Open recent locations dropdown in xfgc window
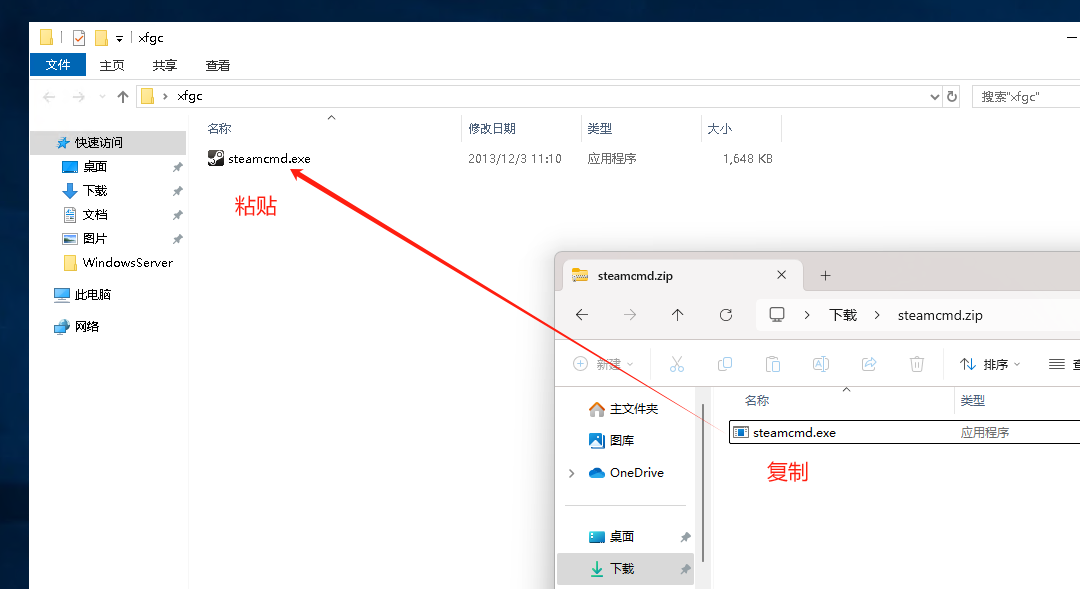 click(x=102, y=97)
